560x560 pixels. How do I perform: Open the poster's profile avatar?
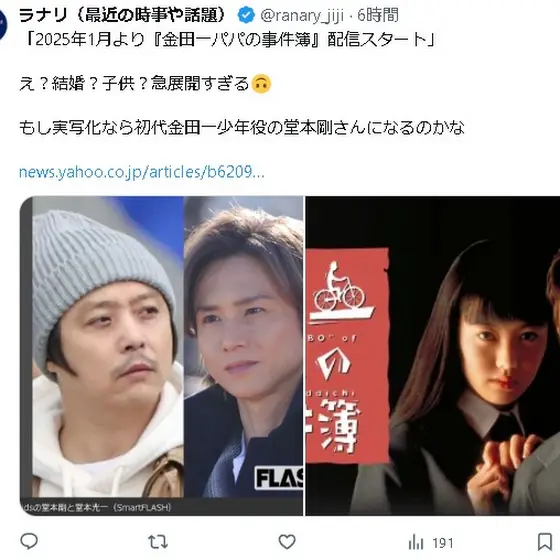point(4,24)
